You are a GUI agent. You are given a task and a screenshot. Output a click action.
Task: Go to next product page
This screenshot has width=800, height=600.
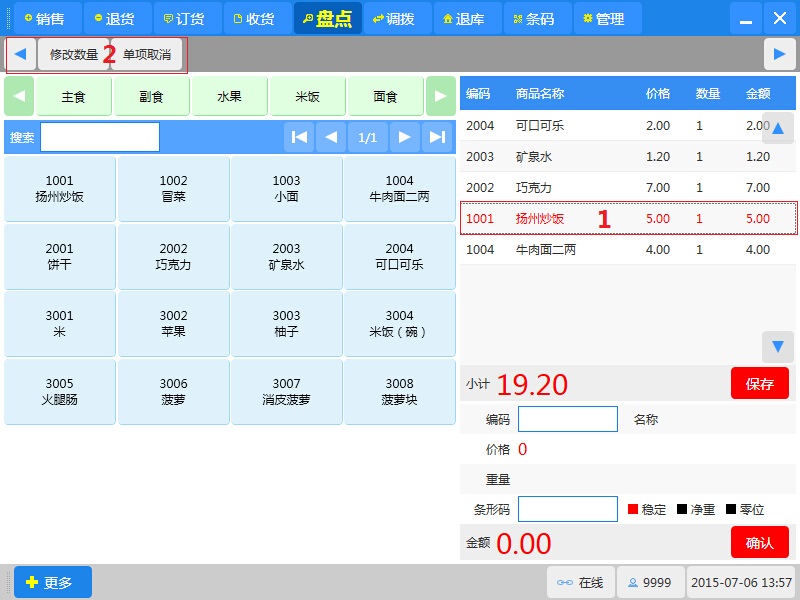[x=405, y=137]
